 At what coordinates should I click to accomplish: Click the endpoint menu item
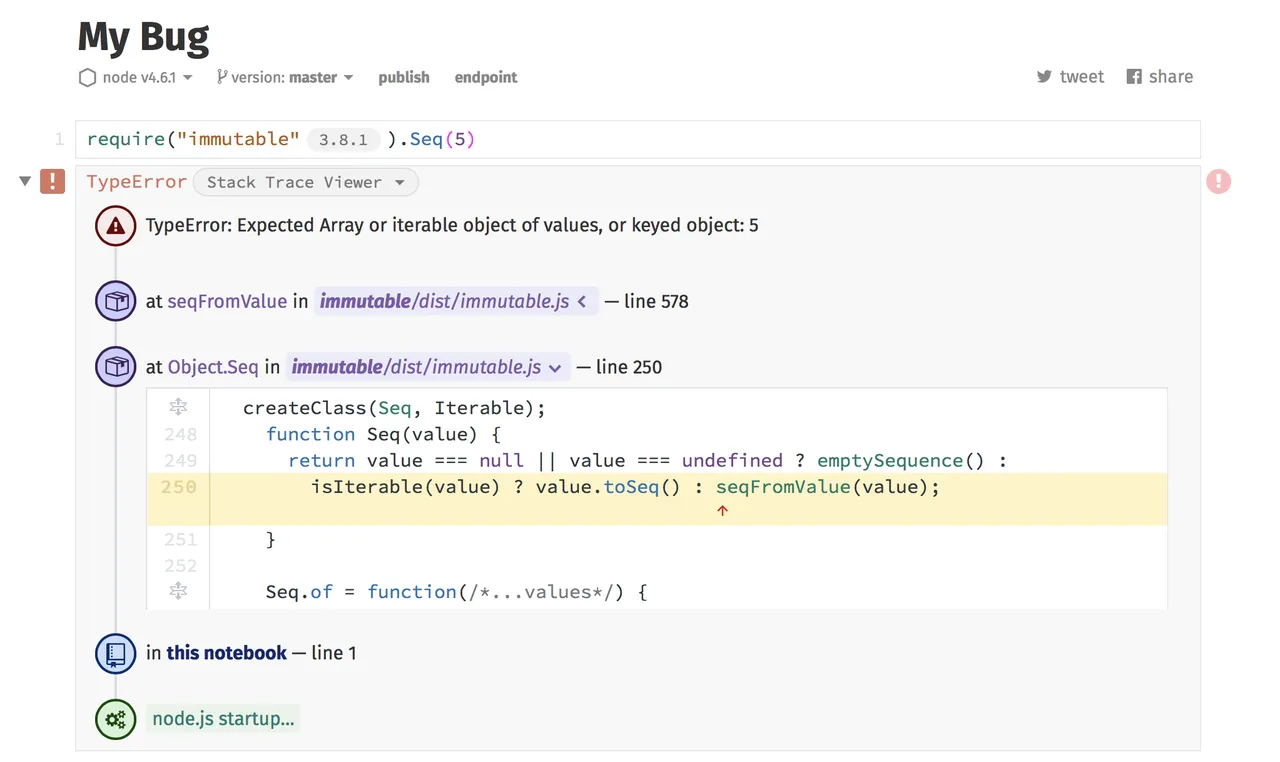pos(486,77)
